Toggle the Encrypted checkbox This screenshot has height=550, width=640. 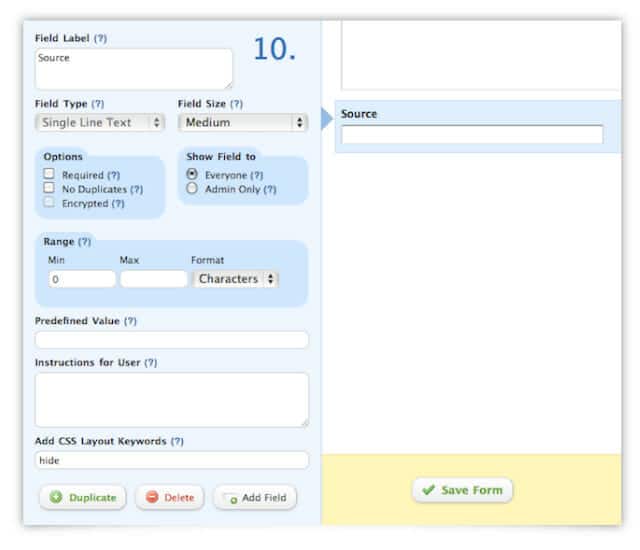point(49,202)
